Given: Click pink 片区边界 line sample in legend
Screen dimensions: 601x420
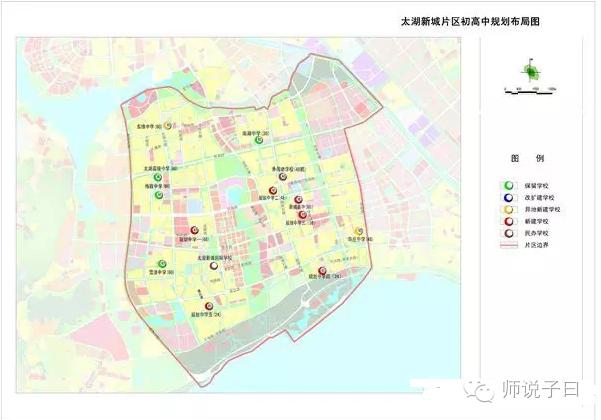Looking at the screenshot, I should point(509,245).
